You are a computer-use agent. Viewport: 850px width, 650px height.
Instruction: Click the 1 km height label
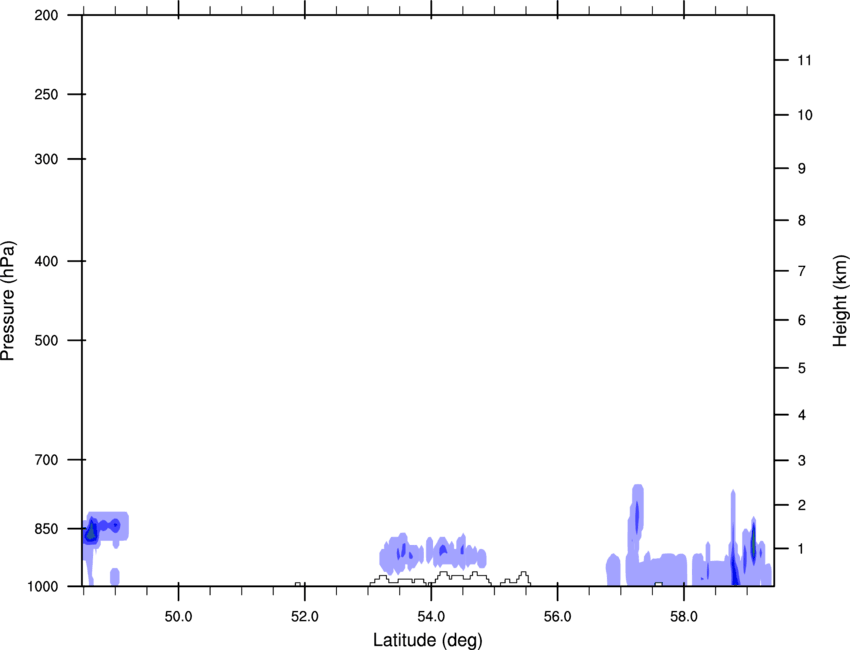tap(802, 549)
